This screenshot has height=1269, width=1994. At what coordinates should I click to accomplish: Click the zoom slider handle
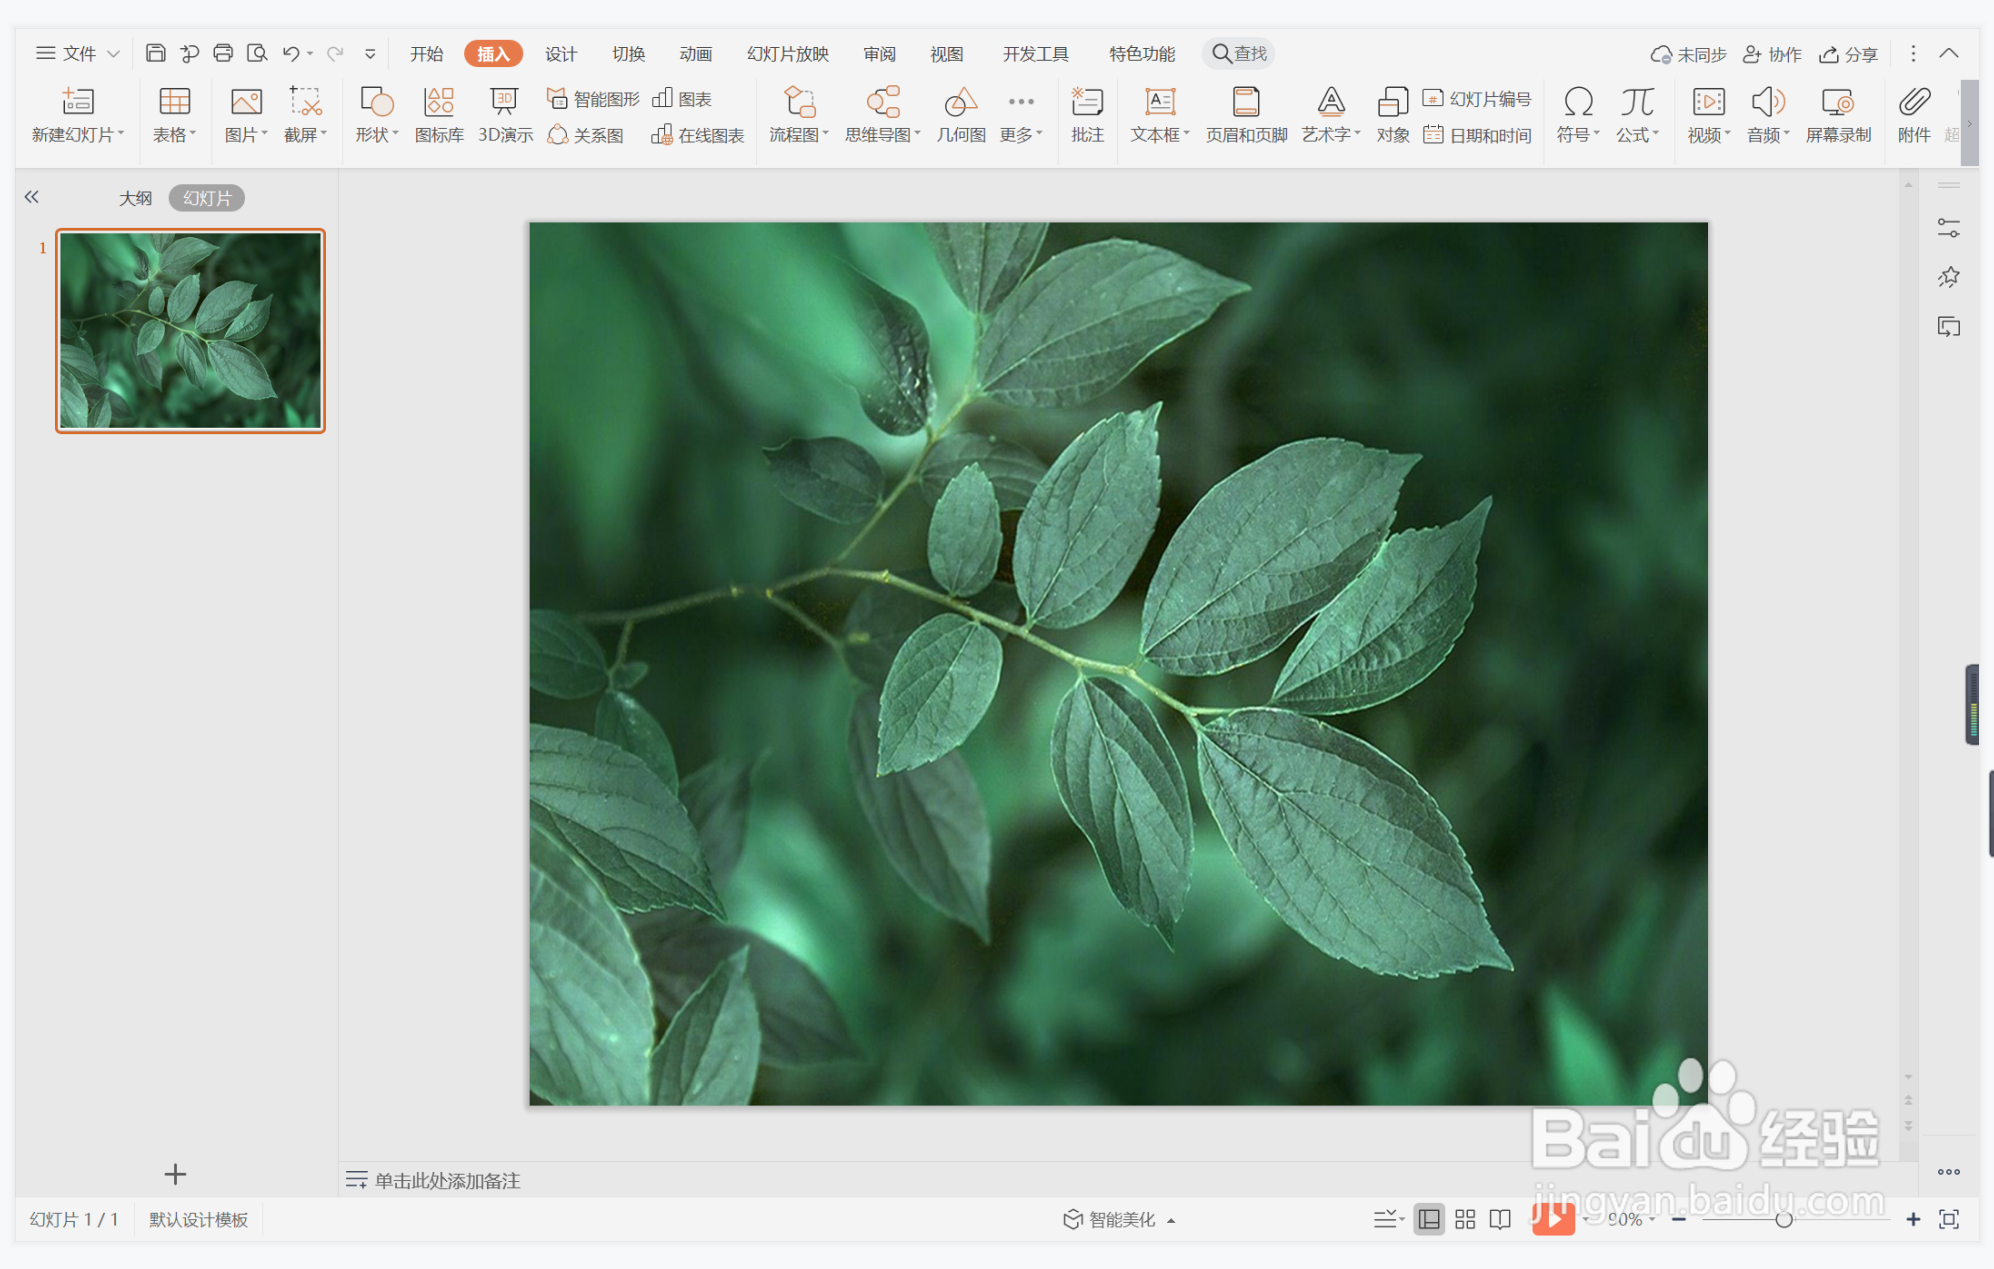tap(1783, 1219)
